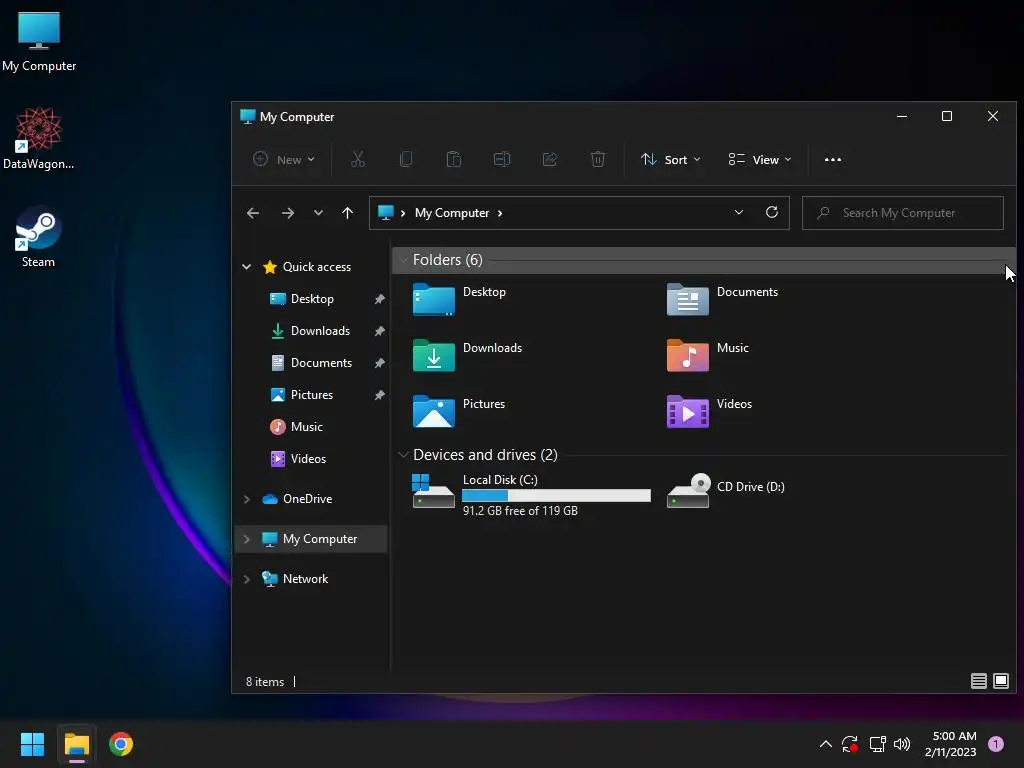1024x768 pixels.
Task: Select the Local Disk (C:) drive
Action: pos(532,494)
